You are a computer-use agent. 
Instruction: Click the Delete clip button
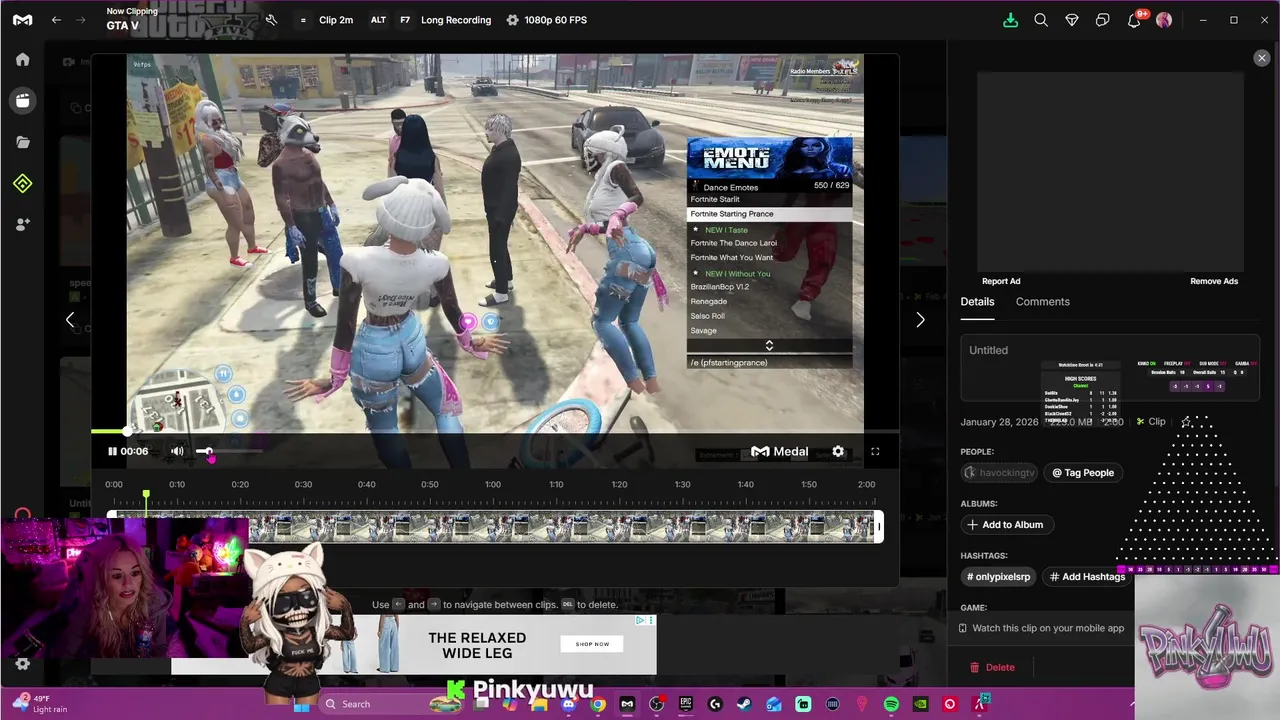992,667
